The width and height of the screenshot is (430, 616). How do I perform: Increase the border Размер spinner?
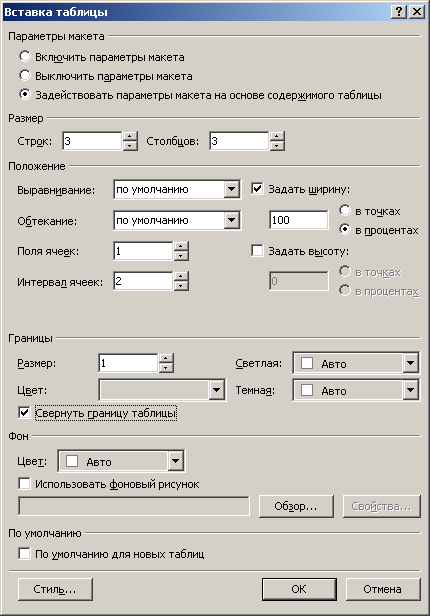166,358
